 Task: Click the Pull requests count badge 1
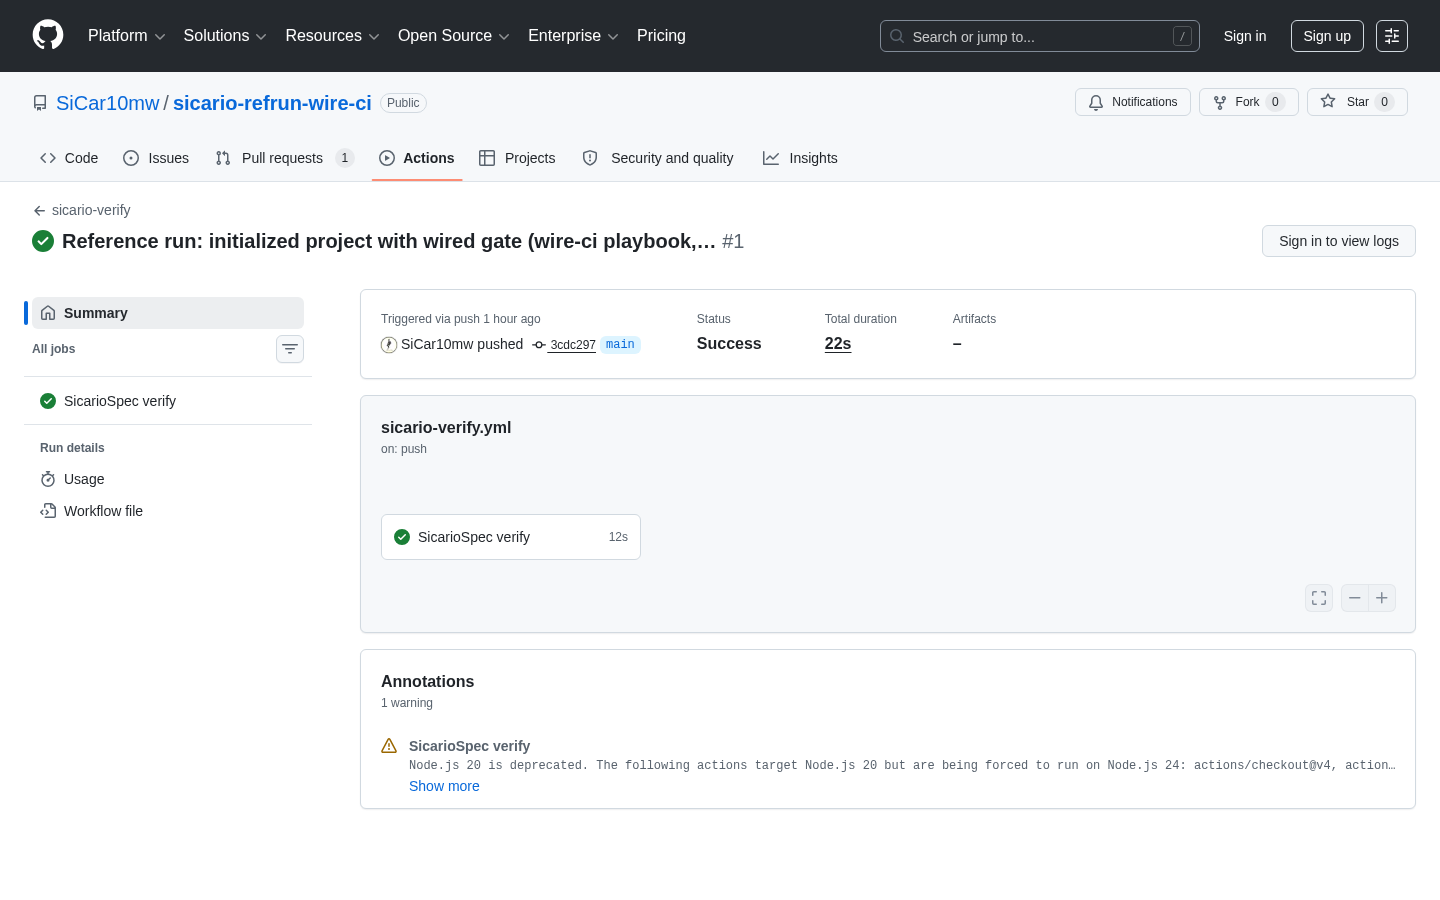click(x=345, y=158)
